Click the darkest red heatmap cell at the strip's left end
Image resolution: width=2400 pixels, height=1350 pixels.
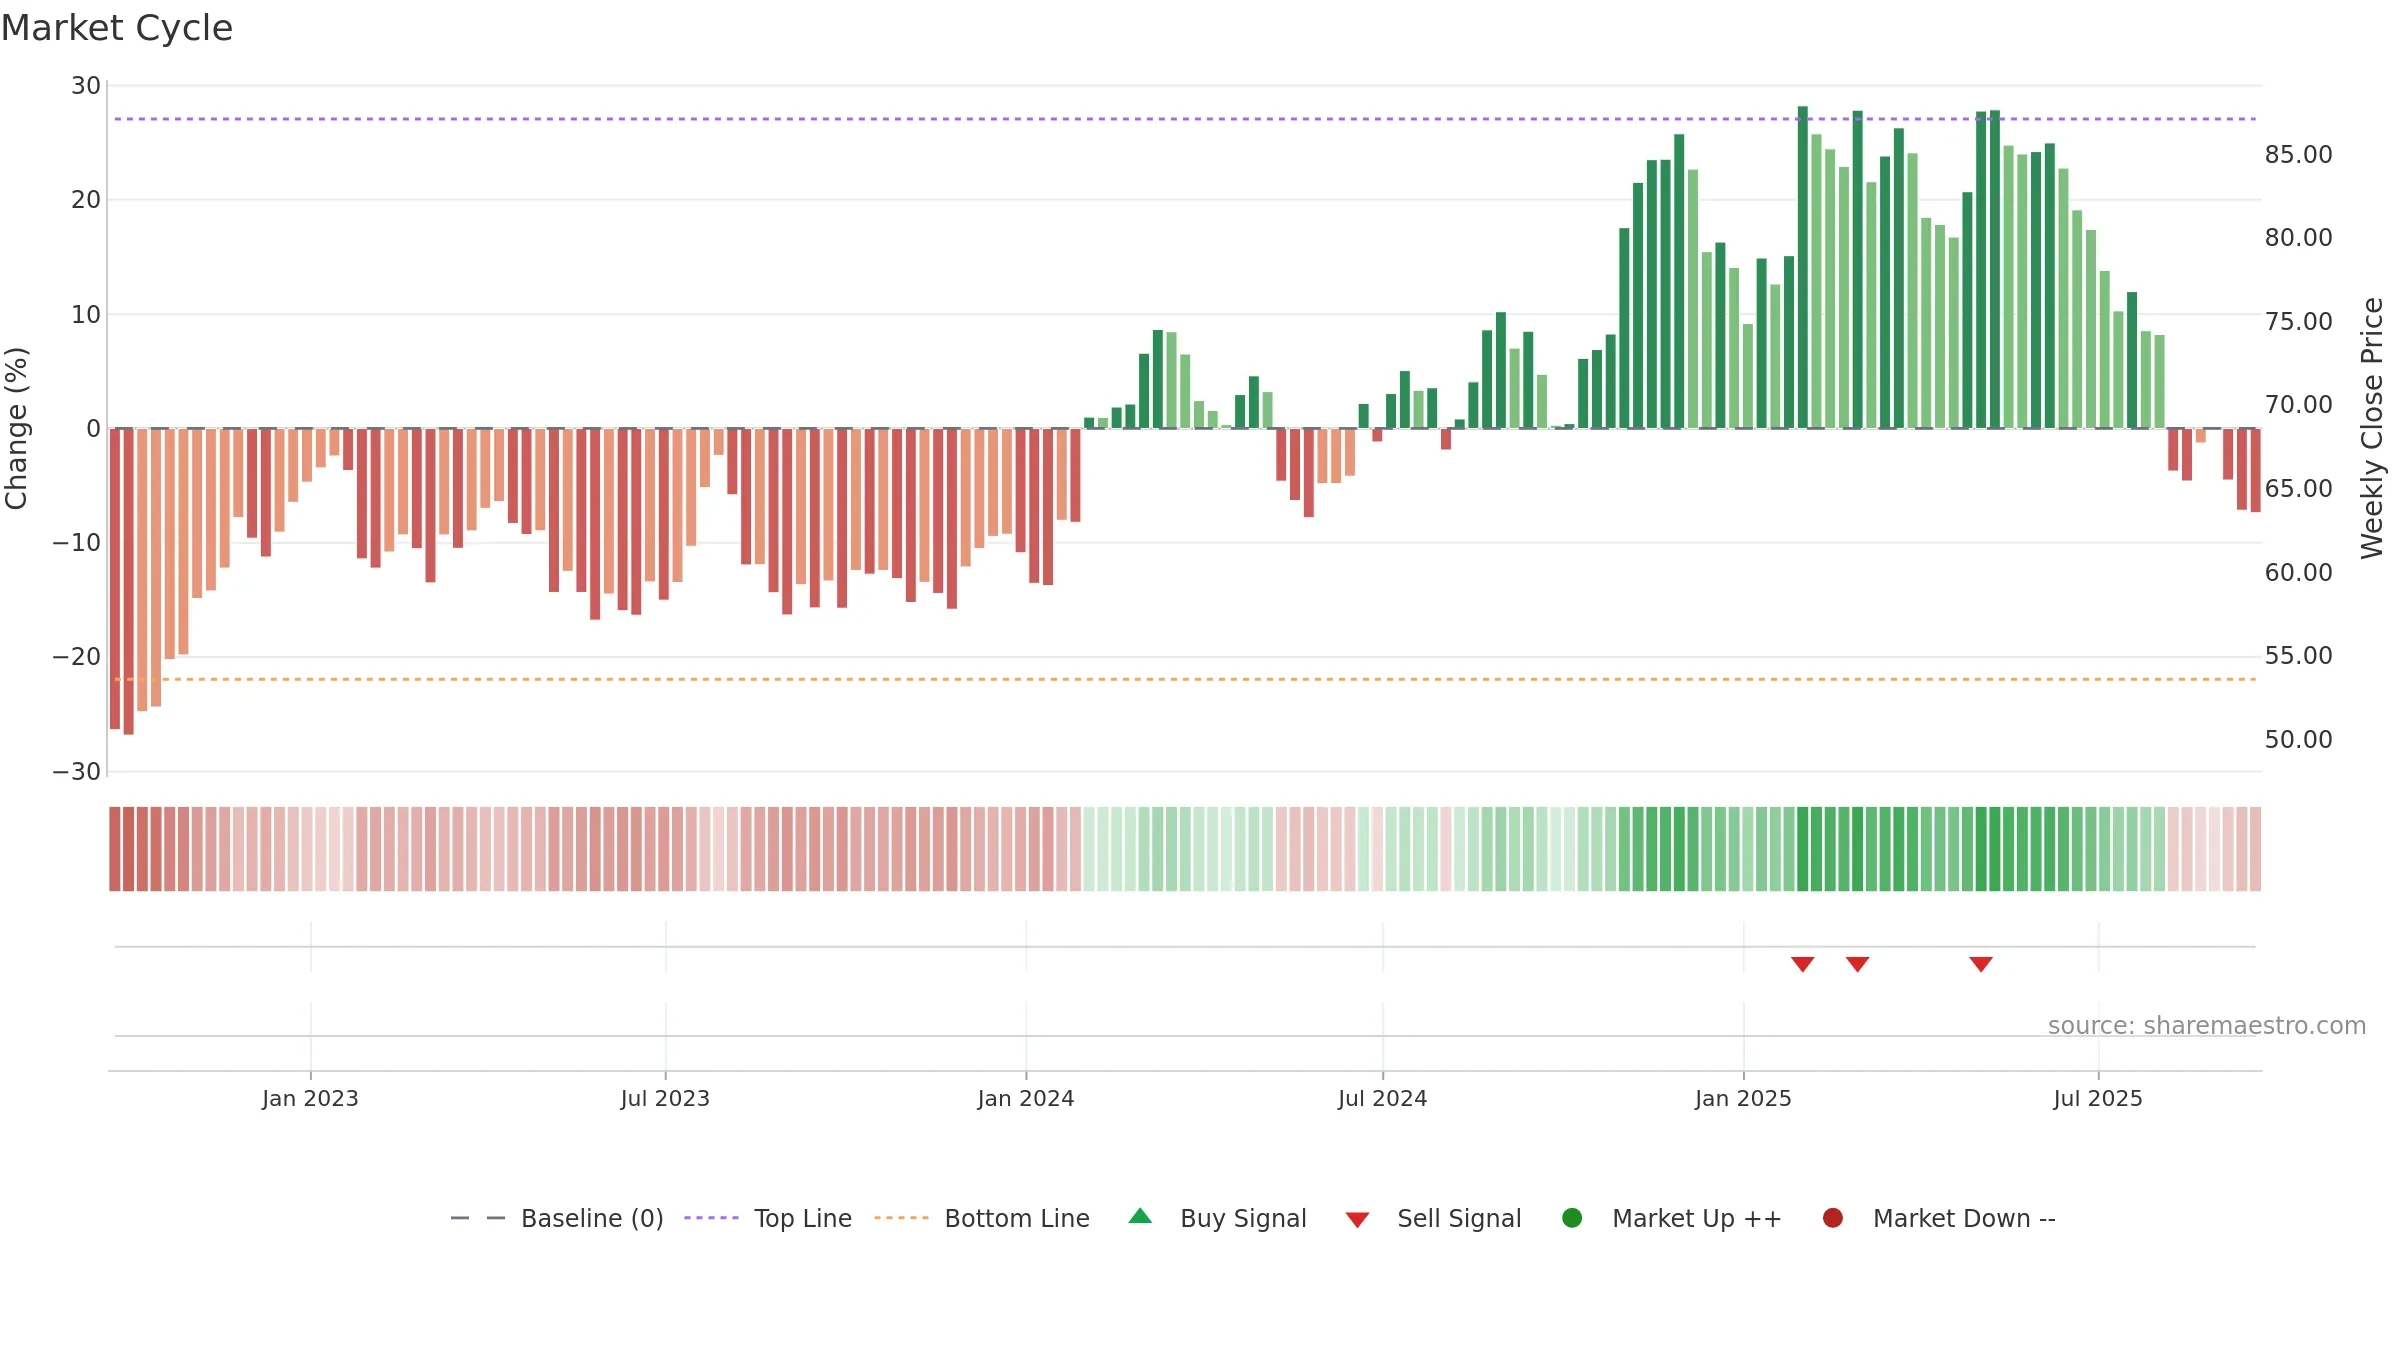(115, 849)
